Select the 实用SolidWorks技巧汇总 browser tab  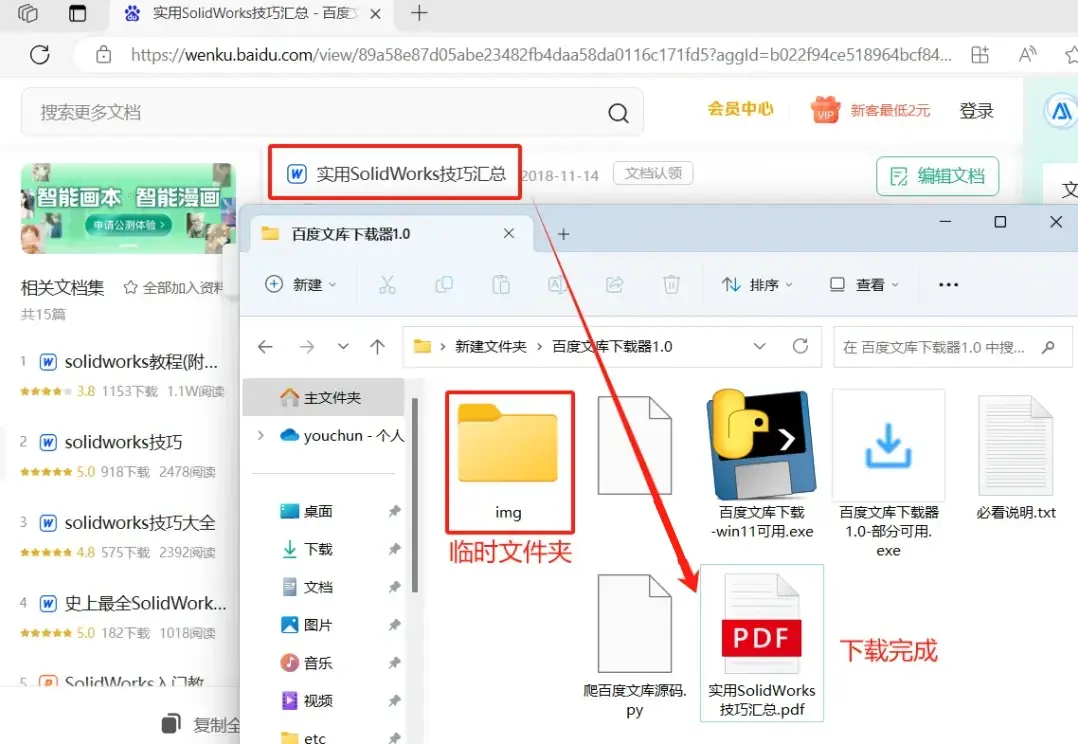(254, 14)
